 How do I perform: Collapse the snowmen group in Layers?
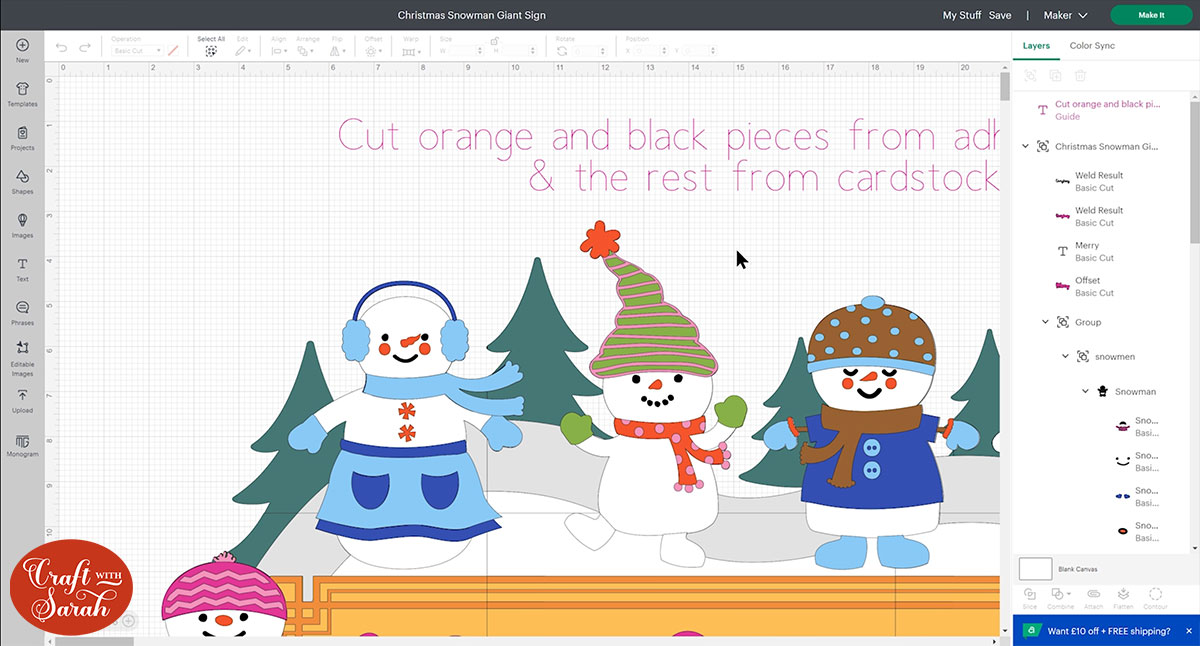[1066, 357]
